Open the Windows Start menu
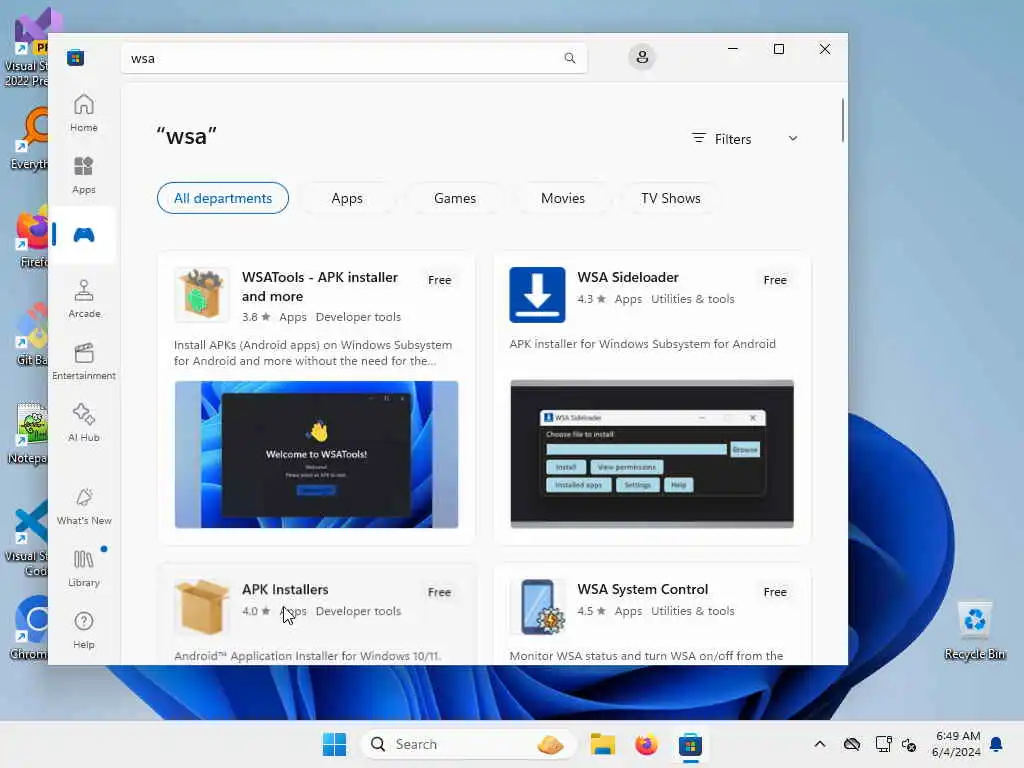 [334, 744]
